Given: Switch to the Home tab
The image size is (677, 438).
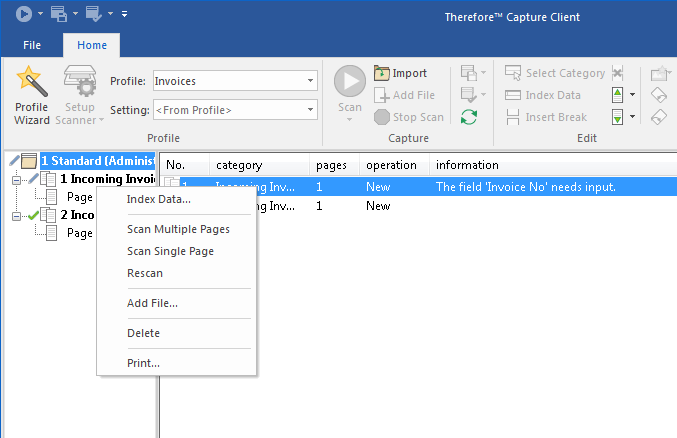Looking at the screenshot, I should click(92, 45).
